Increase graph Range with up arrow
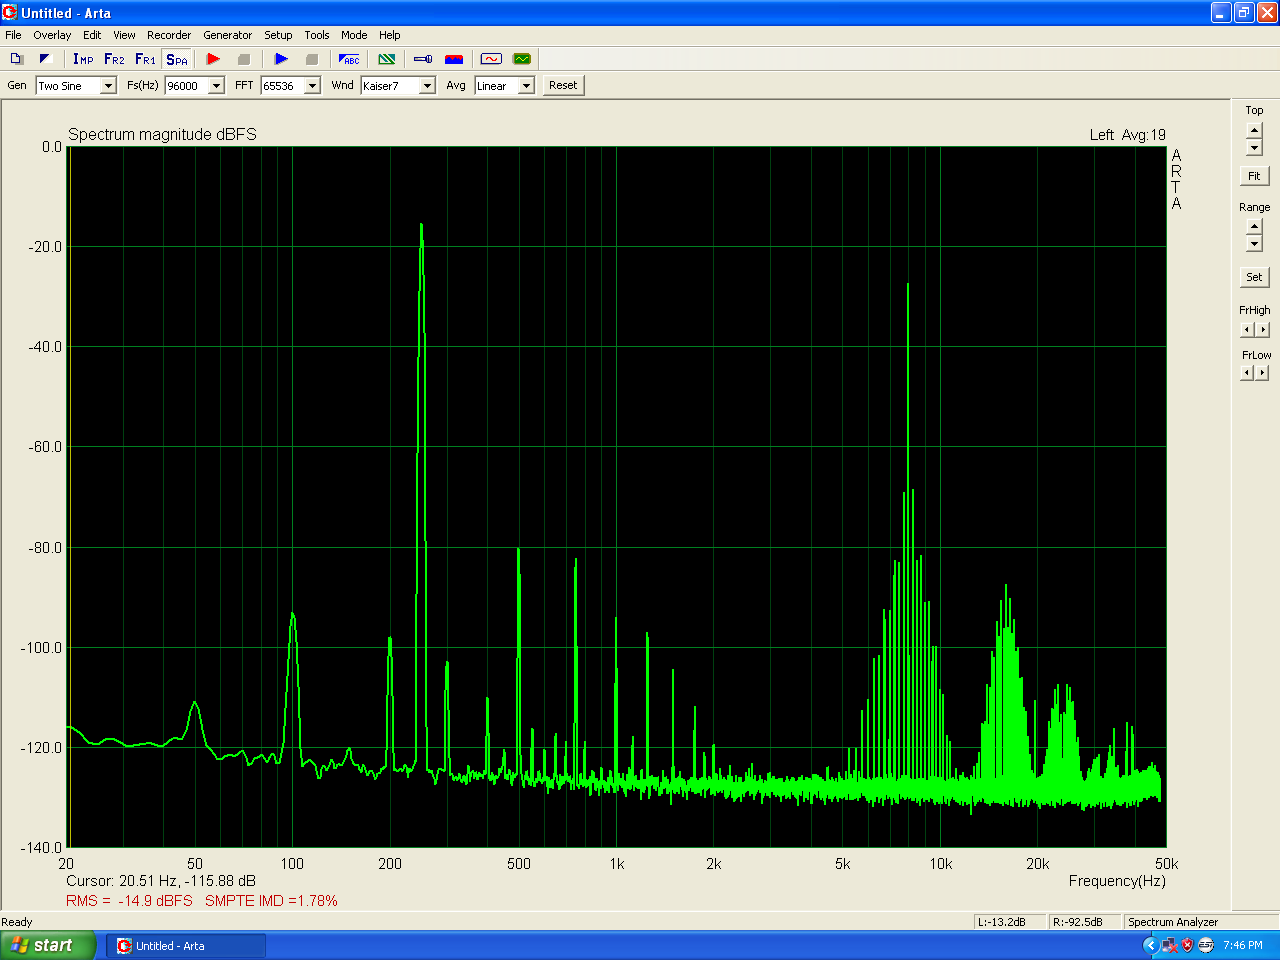The width and height of the screenshot is (1280, 960). [1254, 227]
